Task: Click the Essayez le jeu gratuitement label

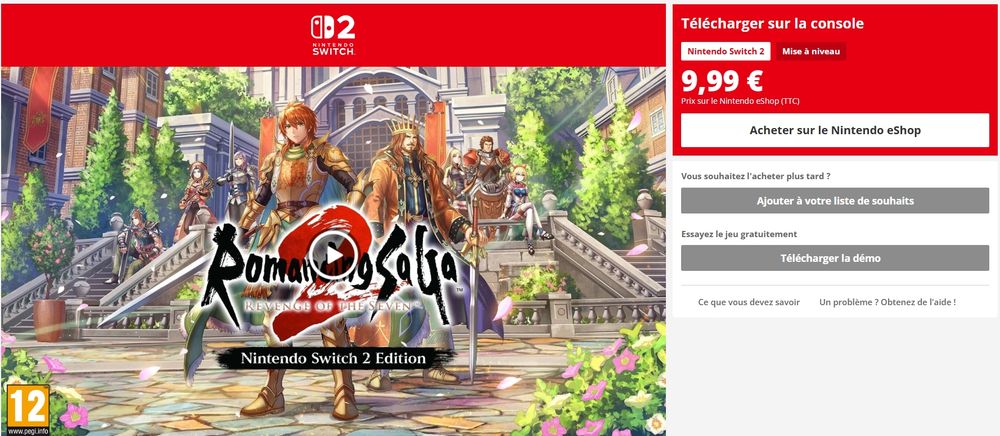Action: pos(739,234)
